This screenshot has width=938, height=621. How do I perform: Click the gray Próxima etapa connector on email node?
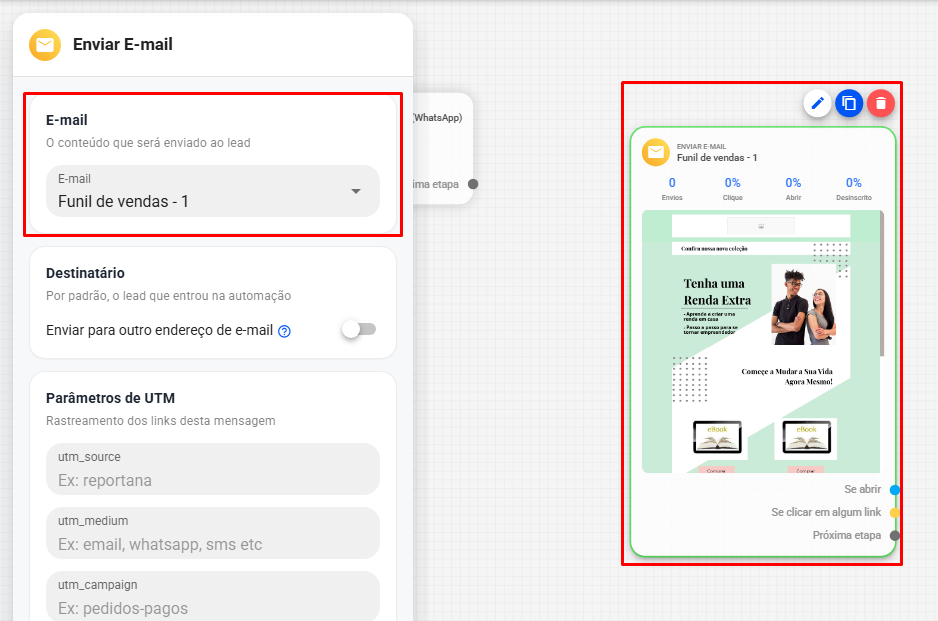(895, 535)
